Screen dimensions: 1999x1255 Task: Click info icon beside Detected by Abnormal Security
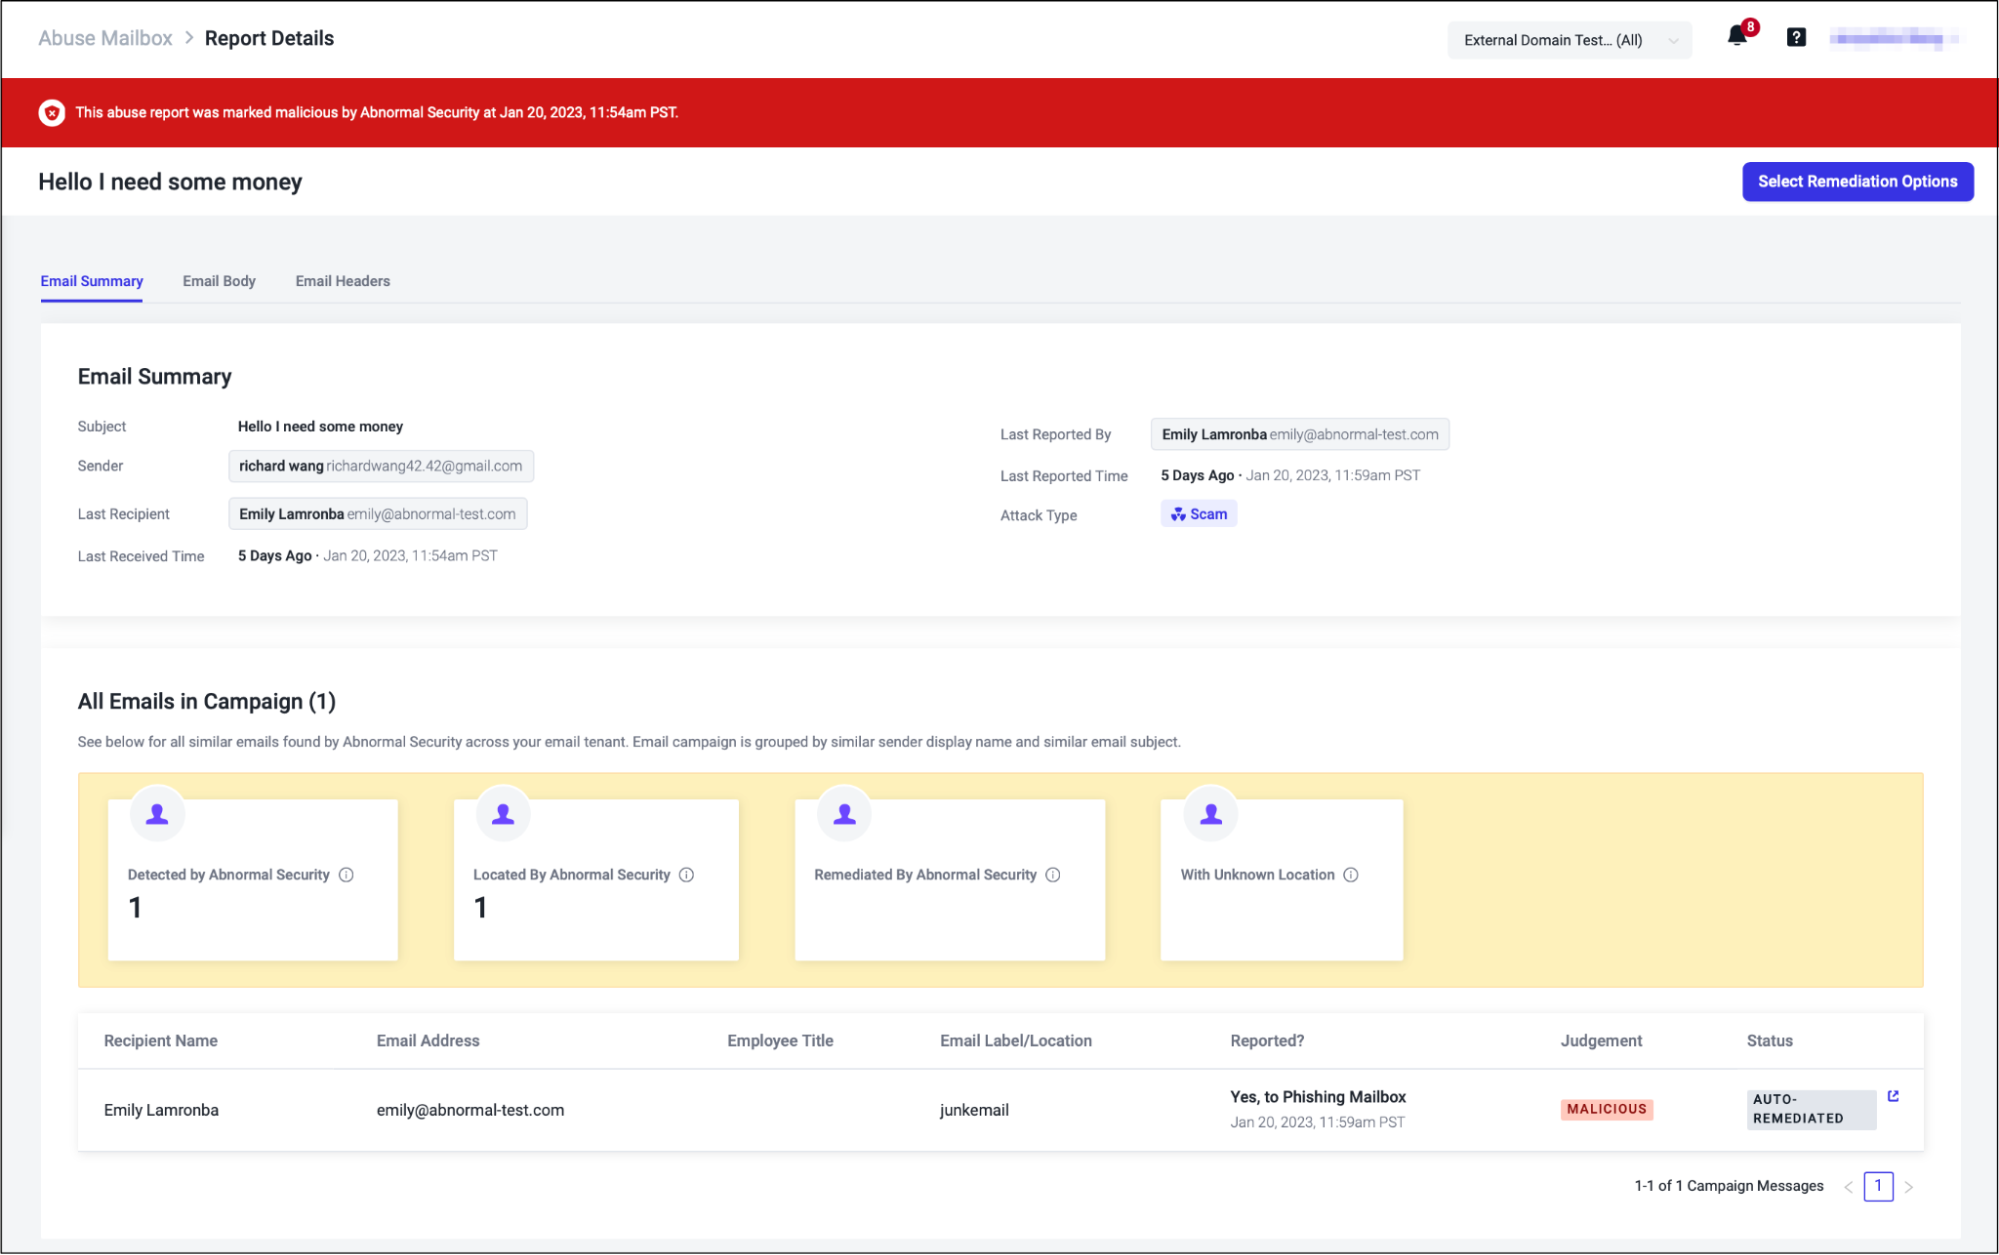pyautogui.click(x=346, y=875)
